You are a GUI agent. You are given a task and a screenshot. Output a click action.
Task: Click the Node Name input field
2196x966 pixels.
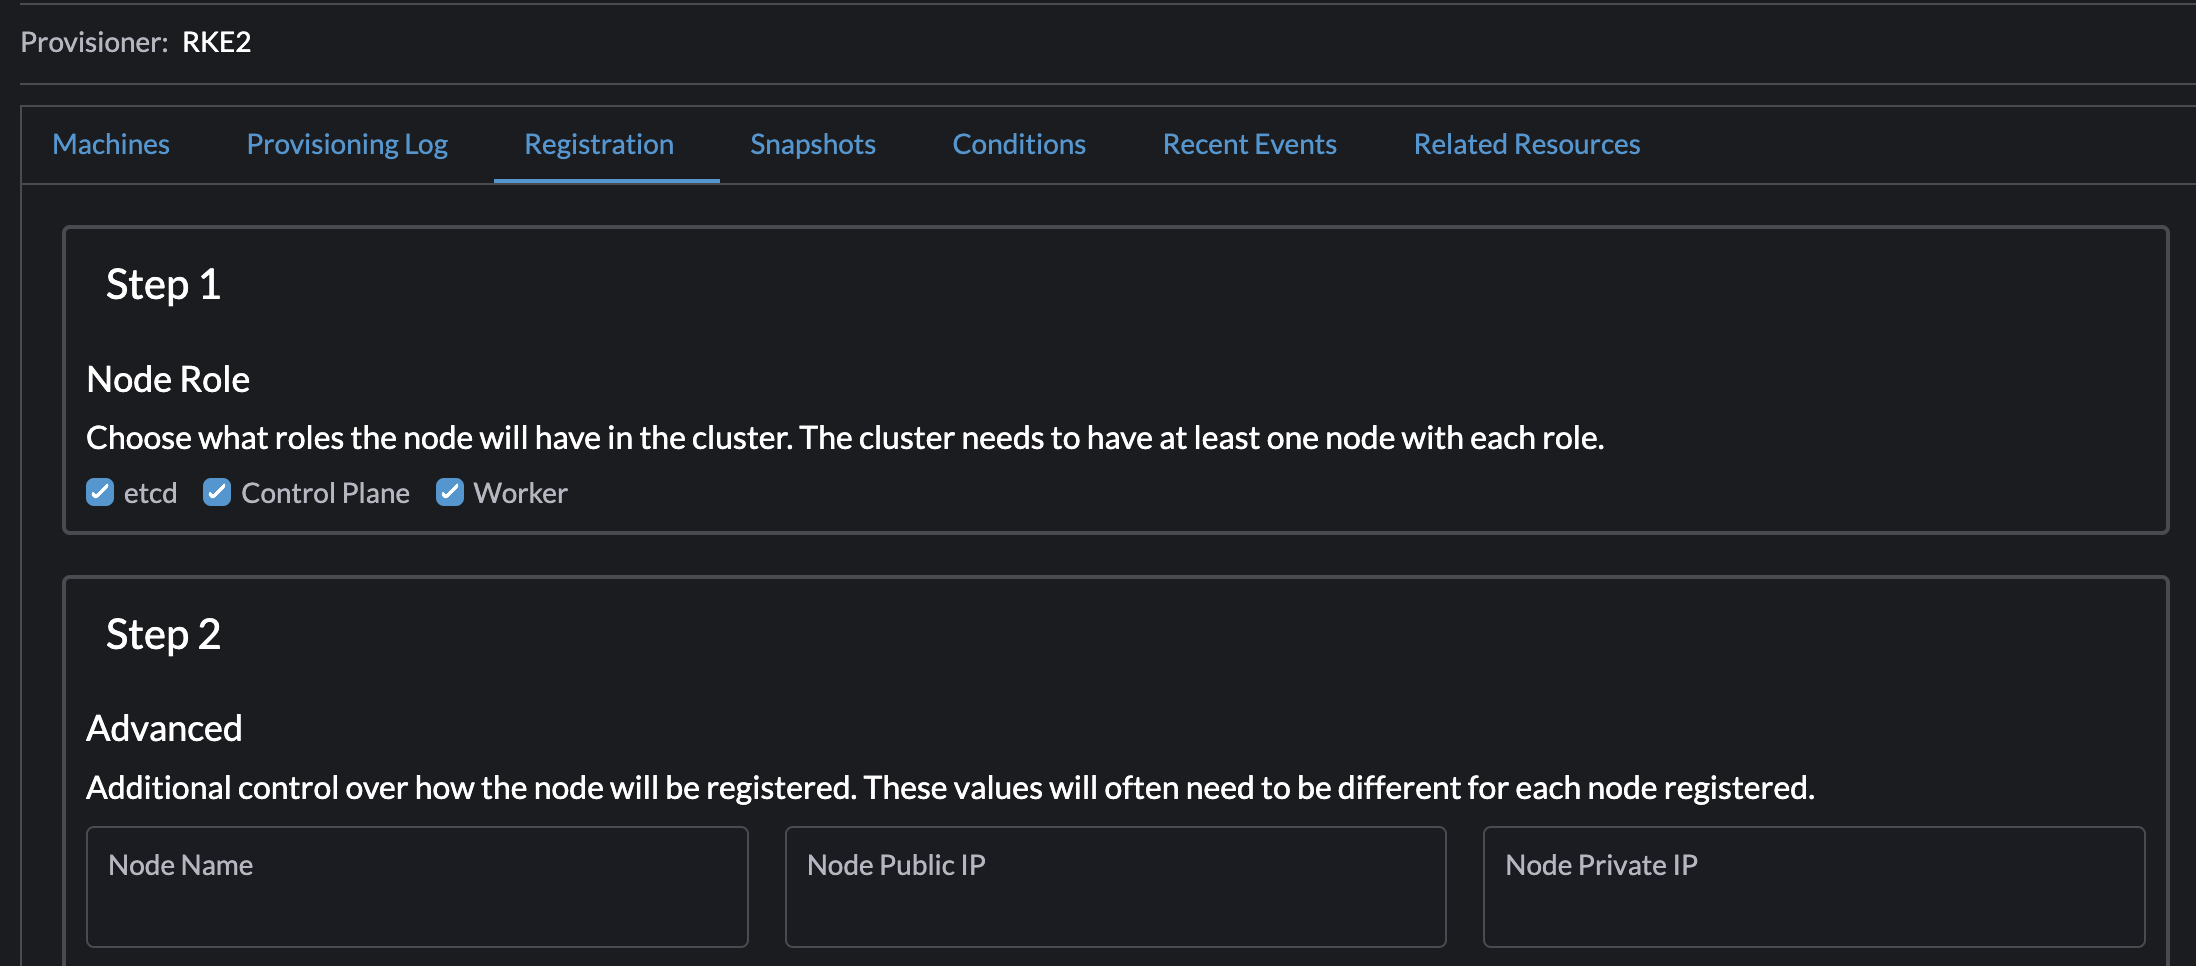(x=417, y=887)
